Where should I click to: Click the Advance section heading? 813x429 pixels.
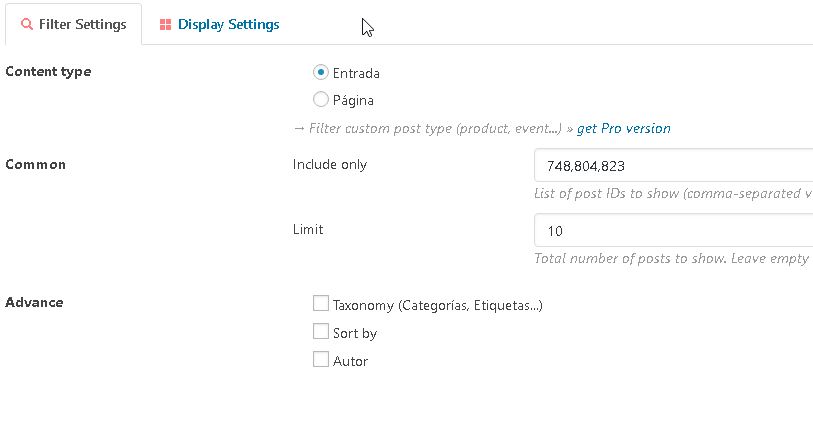tap(34, 302)
